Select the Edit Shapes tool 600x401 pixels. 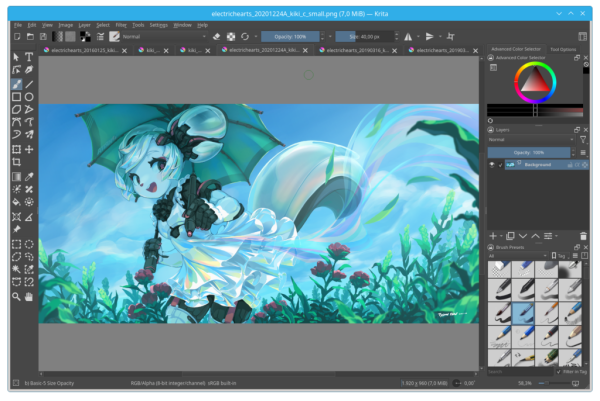pyautogui.click(x=16, y=70)
